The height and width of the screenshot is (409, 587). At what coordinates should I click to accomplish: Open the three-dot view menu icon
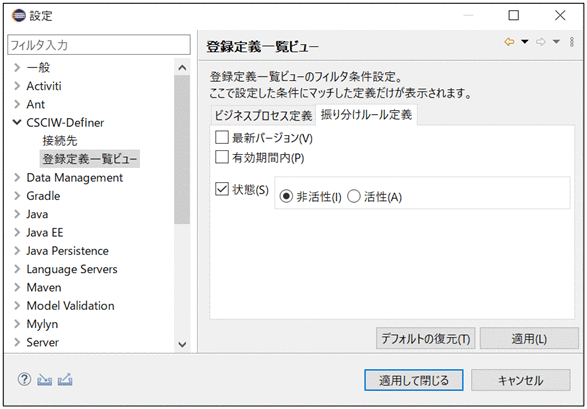point(572,42)
